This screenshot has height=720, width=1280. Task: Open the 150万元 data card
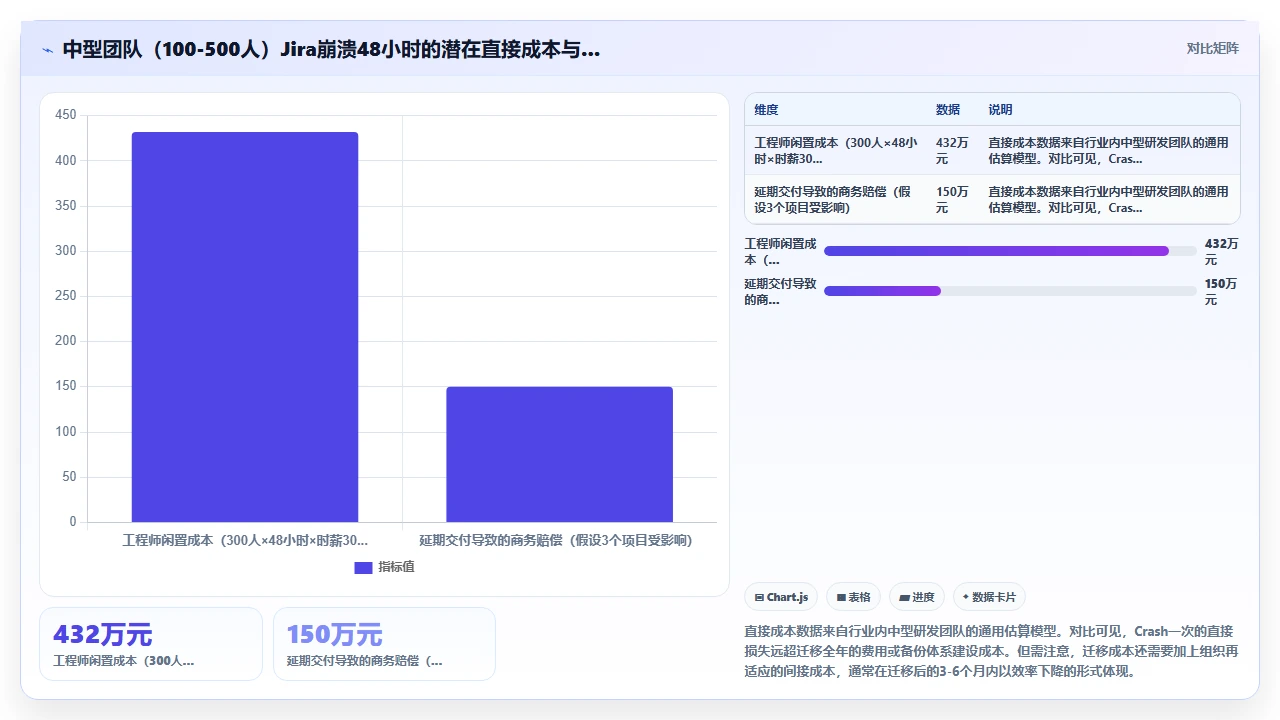click(384, 644)
